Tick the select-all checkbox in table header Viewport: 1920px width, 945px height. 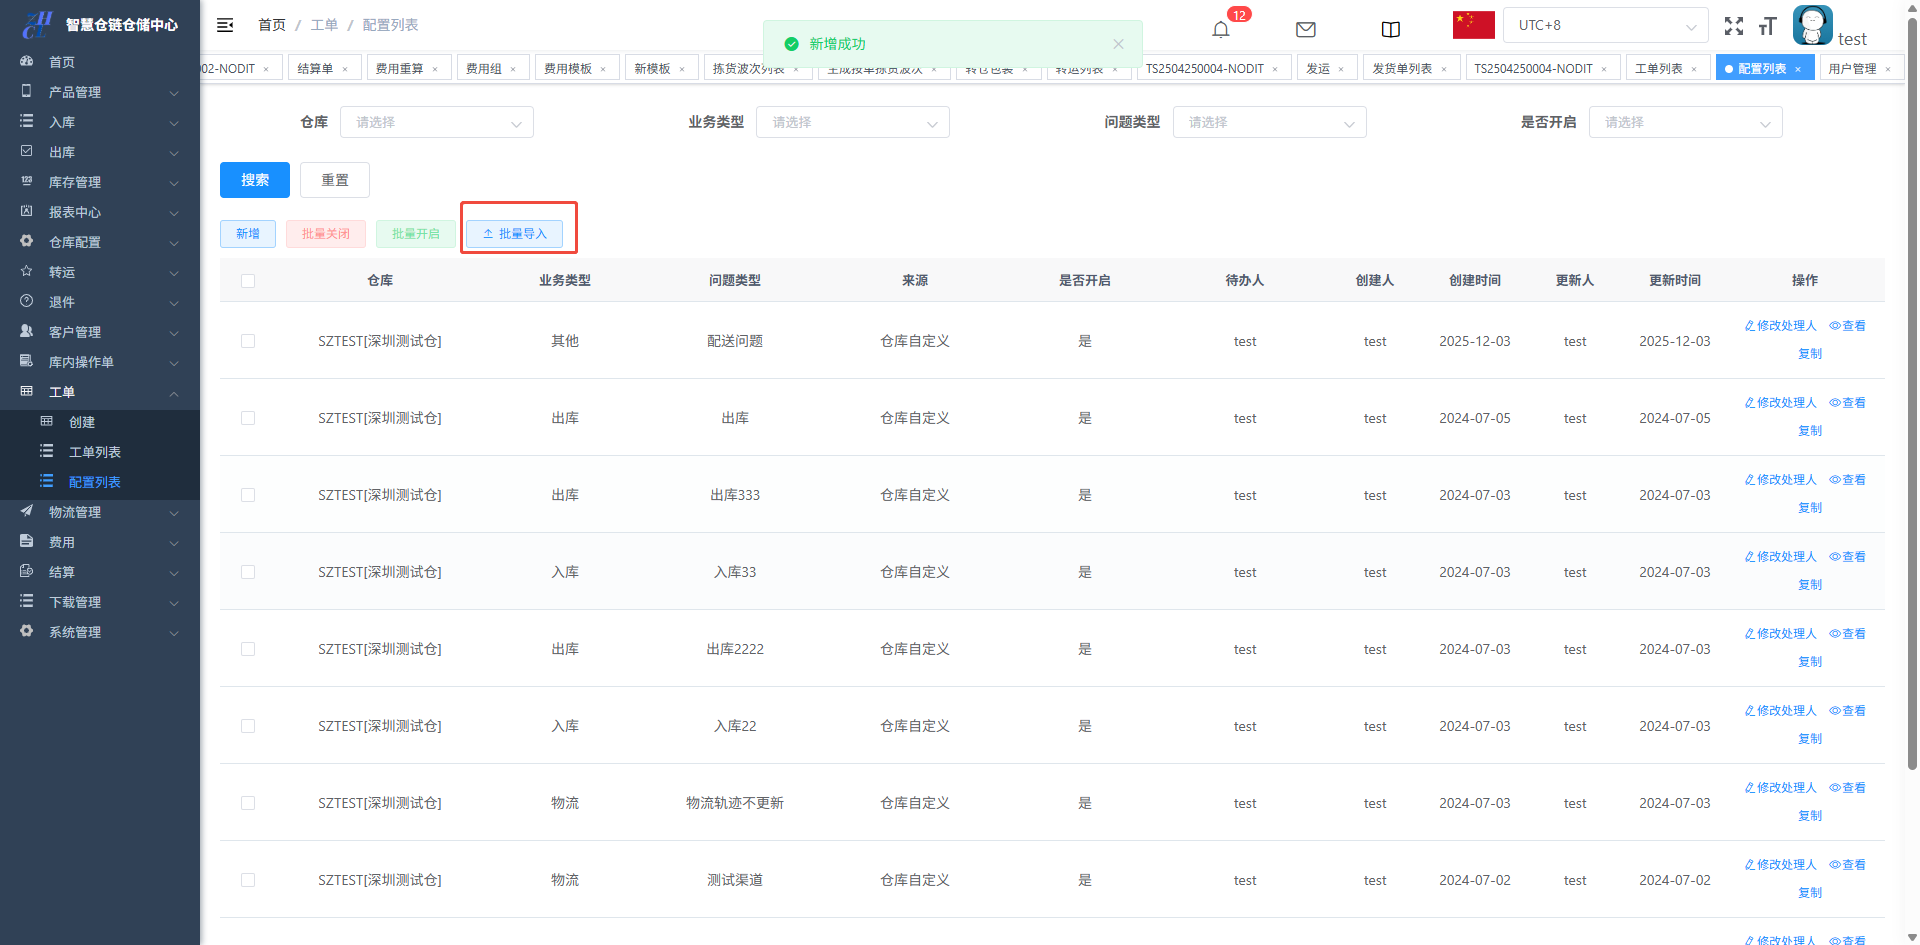tap(248, 281)
